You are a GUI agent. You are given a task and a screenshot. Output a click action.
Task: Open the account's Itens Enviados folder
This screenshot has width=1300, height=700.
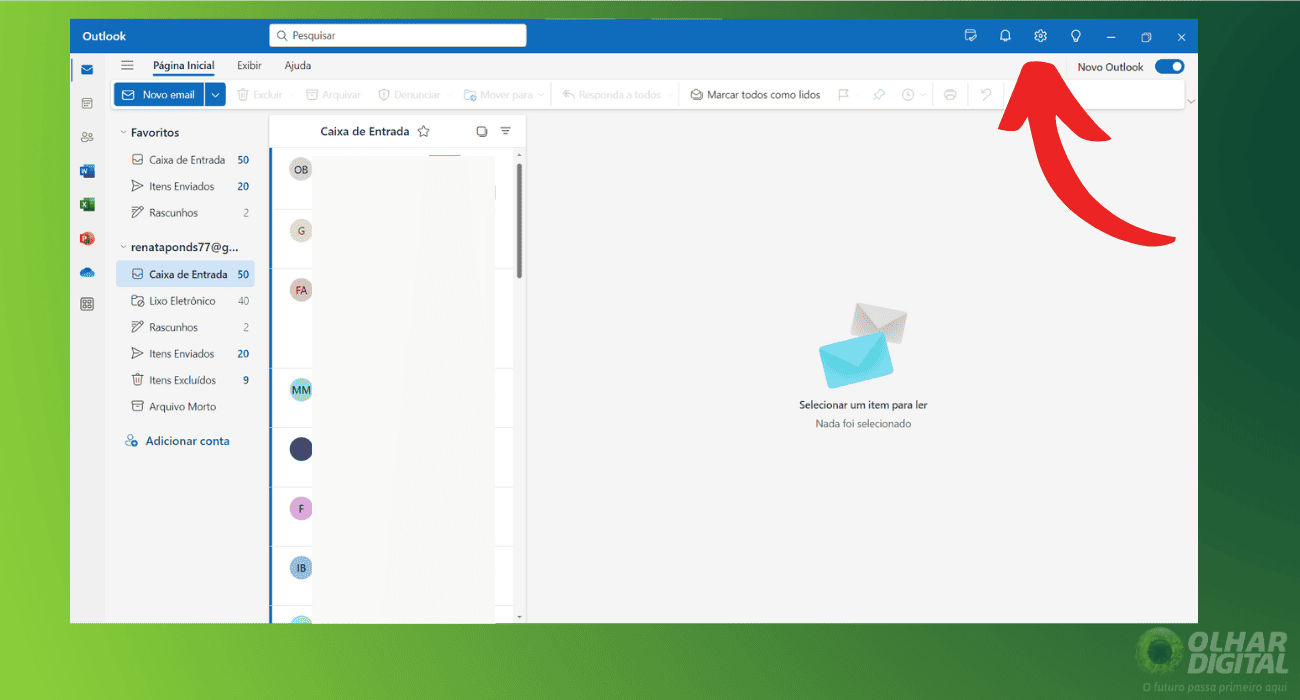185,354
